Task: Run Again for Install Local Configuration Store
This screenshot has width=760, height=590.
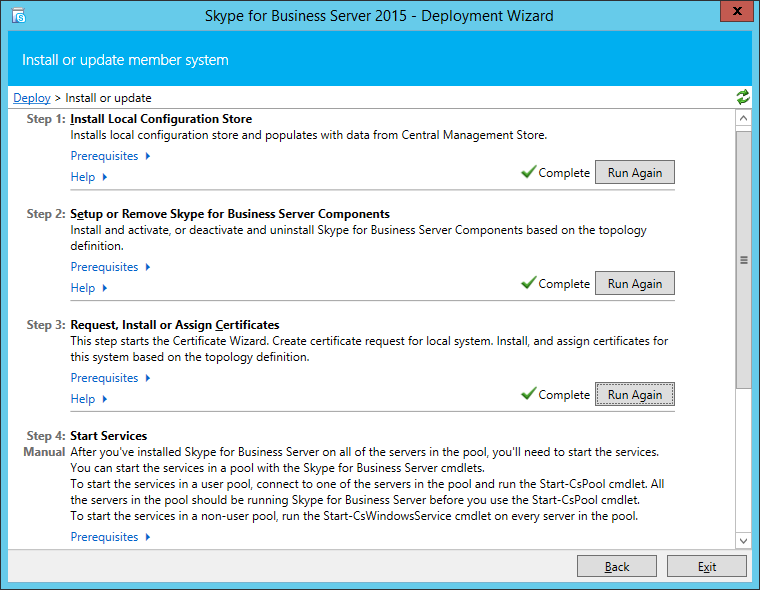Action: point(634,173)
